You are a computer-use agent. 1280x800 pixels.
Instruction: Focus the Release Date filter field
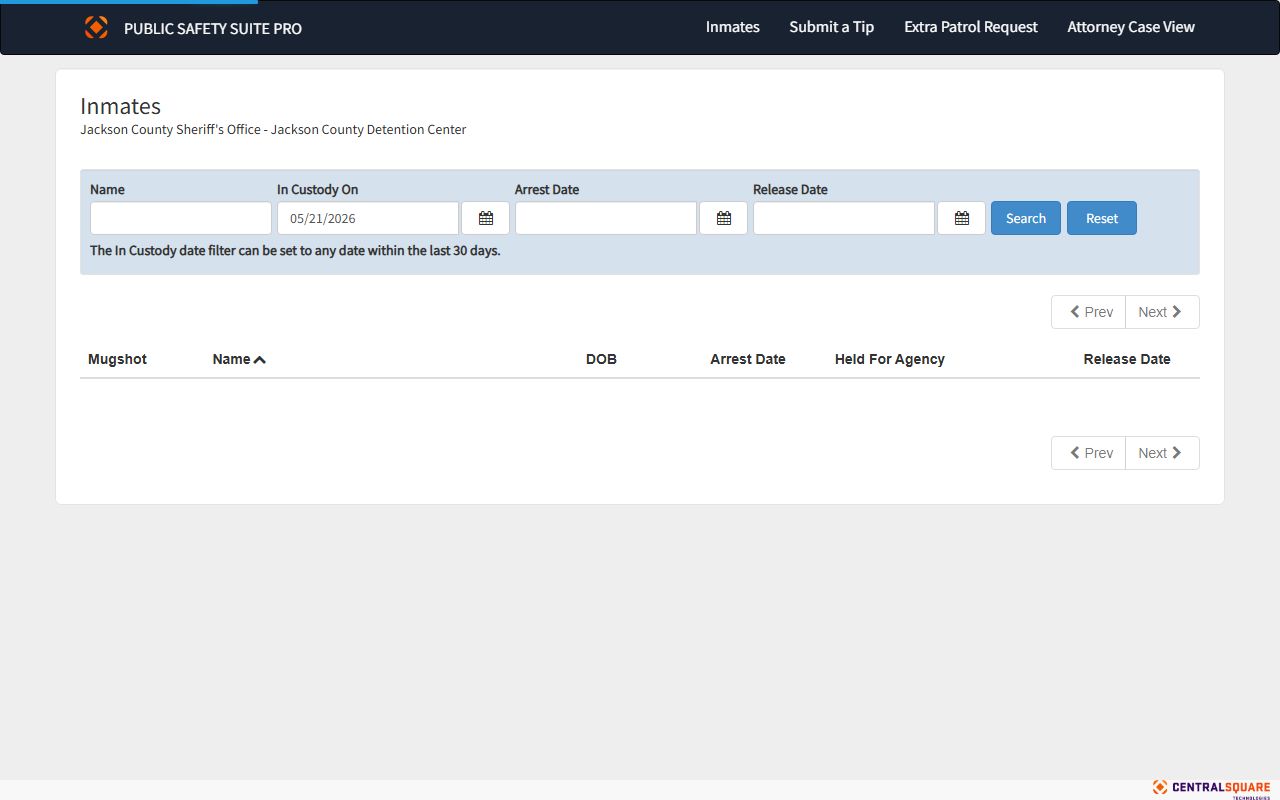pos(844,218)
